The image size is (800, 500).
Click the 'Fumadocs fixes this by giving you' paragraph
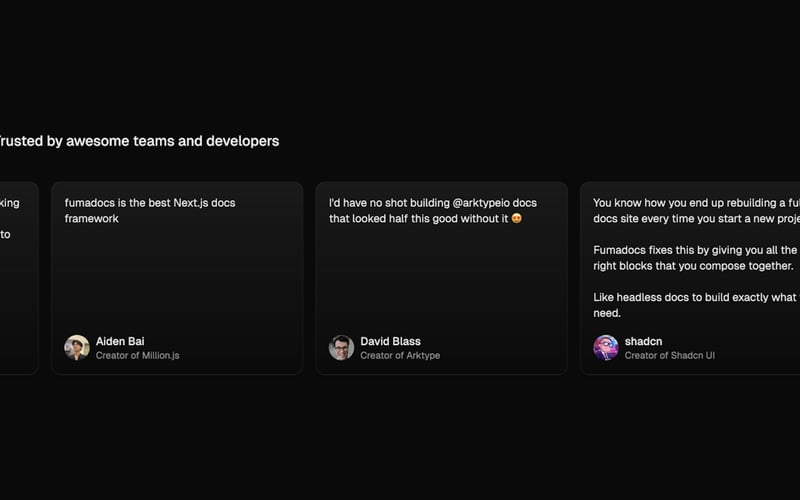695,258
